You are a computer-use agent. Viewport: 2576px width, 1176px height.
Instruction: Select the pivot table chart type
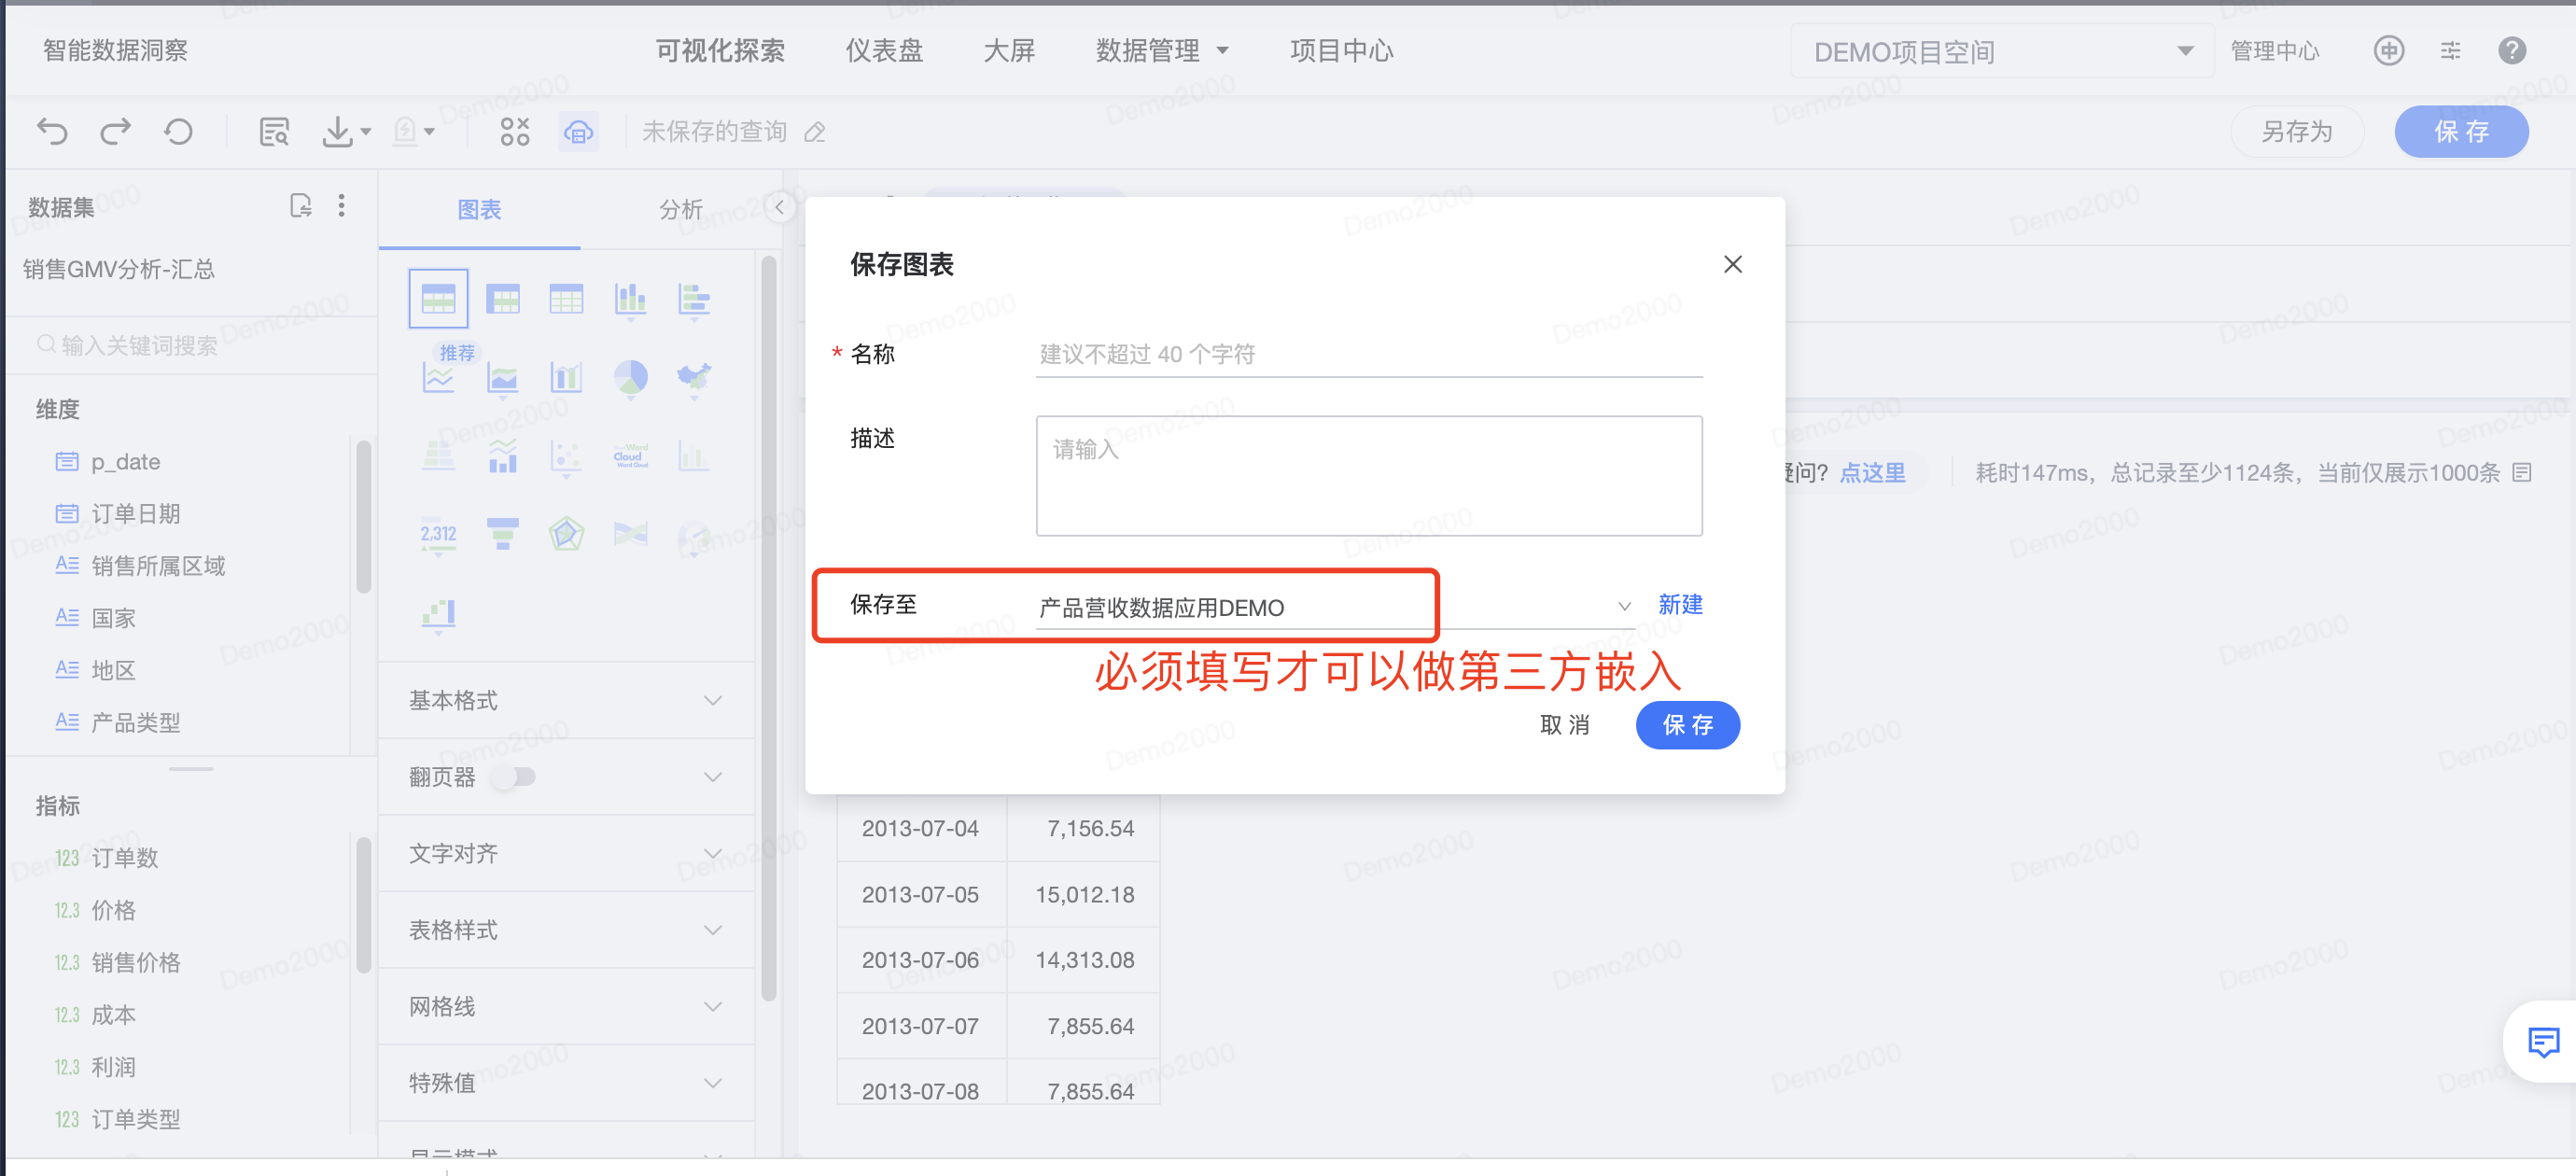(503, 298)
